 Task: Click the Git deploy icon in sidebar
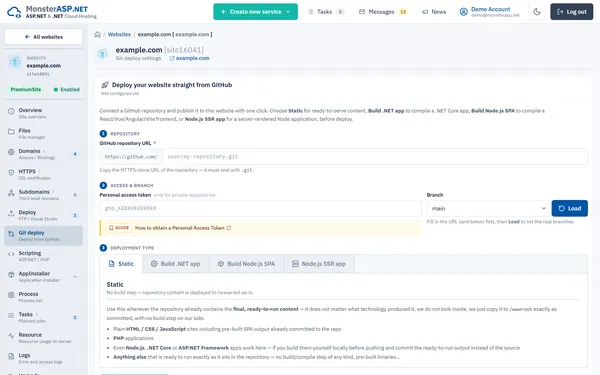pyautogui.click(x=11, y=234)
